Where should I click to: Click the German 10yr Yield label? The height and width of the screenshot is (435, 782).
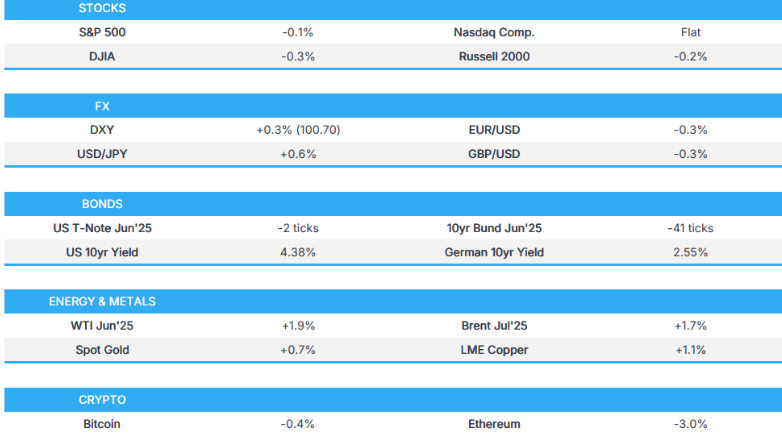pos(494,252)
